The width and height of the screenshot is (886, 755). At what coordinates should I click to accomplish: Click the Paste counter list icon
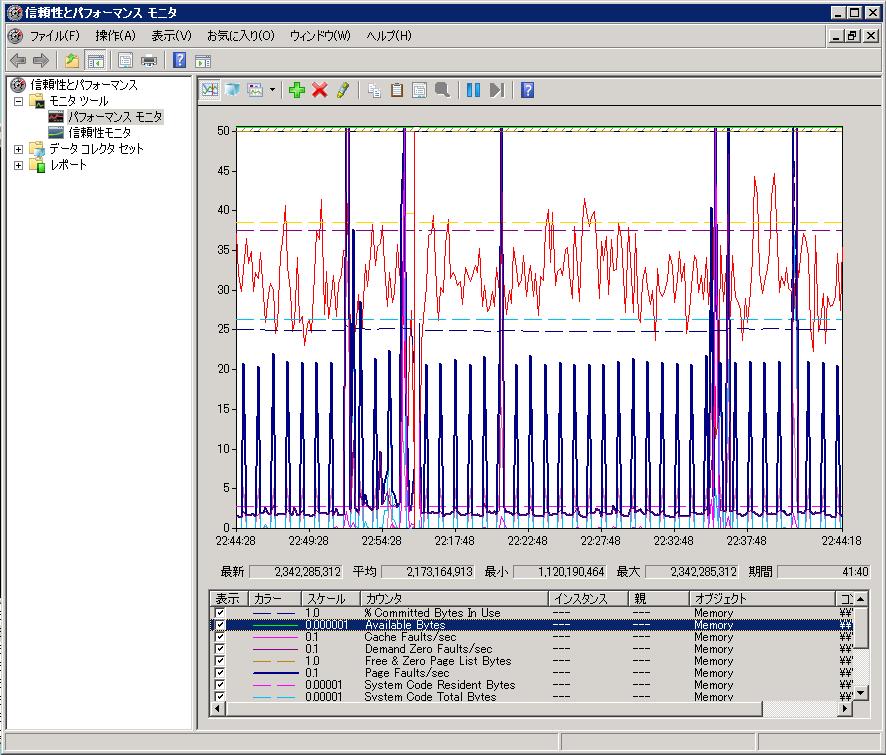pyautogui.click(x=397, y=90)
